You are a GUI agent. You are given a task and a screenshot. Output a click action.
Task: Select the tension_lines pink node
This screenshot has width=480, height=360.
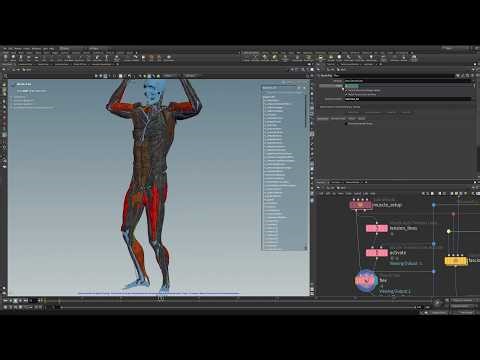pyautogui.click(x=377, y=228)
